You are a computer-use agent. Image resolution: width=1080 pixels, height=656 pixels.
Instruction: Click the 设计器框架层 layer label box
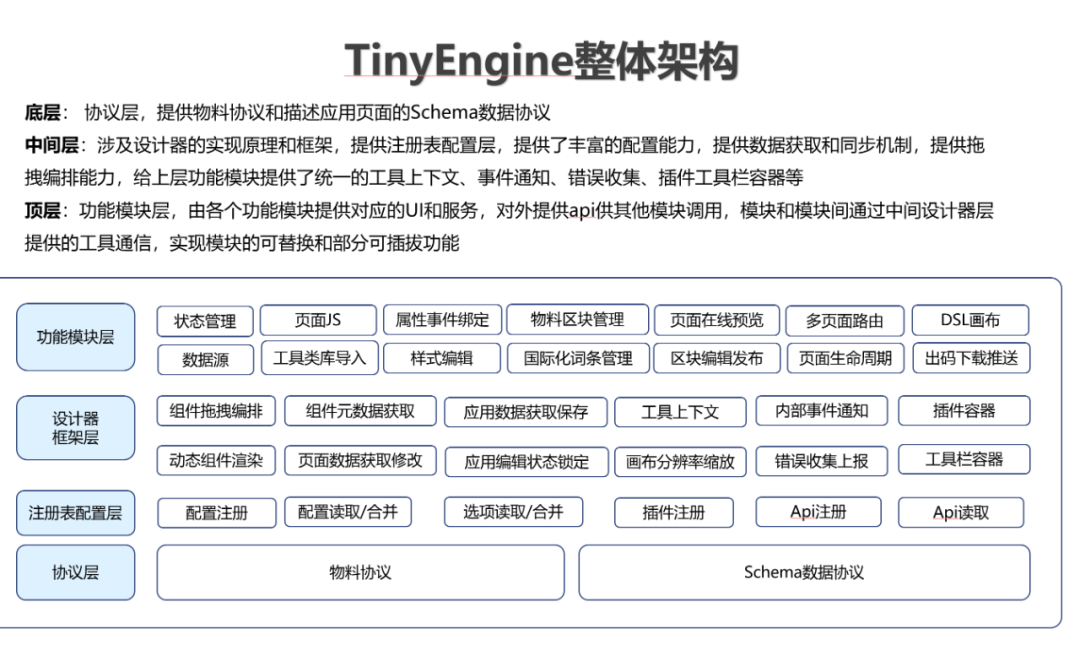[x=76, y=428]
